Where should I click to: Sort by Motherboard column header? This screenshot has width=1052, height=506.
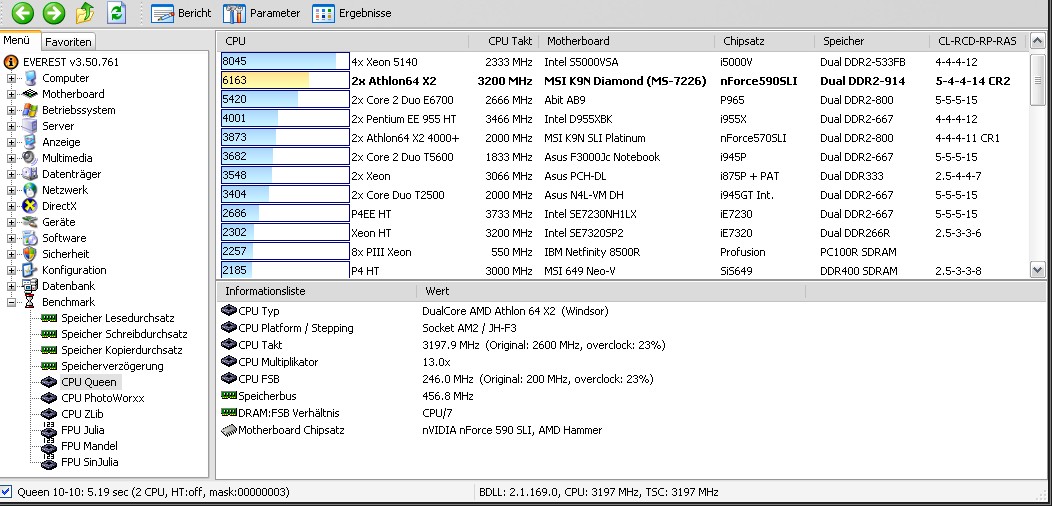pos(627,41)
